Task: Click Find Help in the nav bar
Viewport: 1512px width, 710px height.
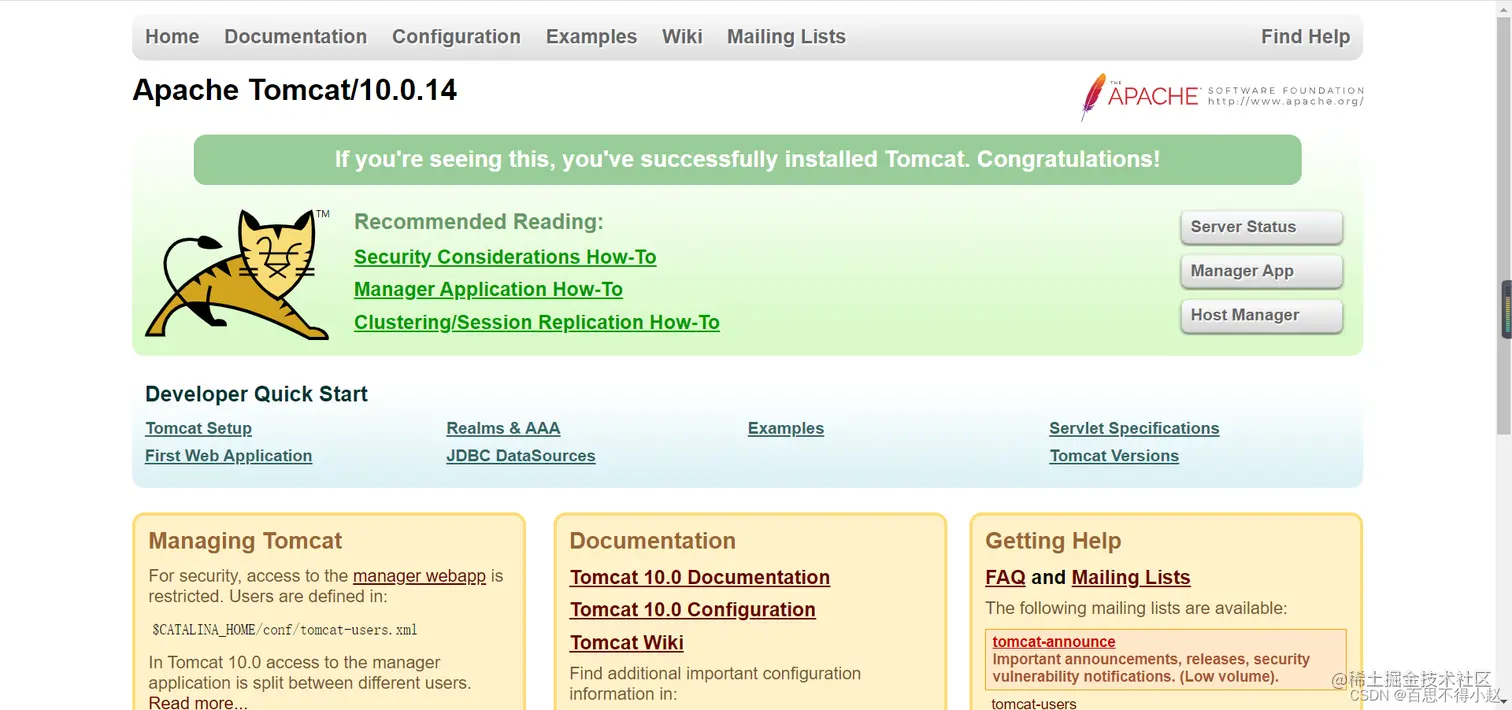Action: (x=1305, y=37)
